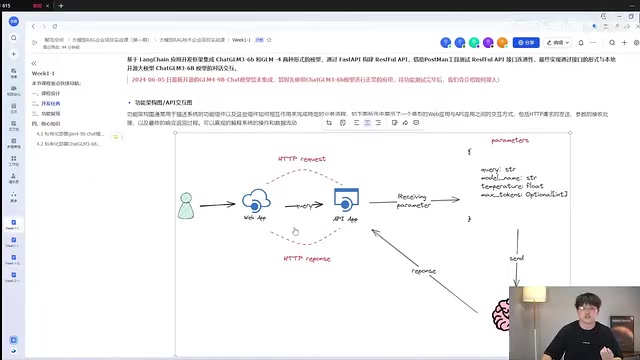
Task: Jump to outline section four 核心知识
Action: pos(46,124)
